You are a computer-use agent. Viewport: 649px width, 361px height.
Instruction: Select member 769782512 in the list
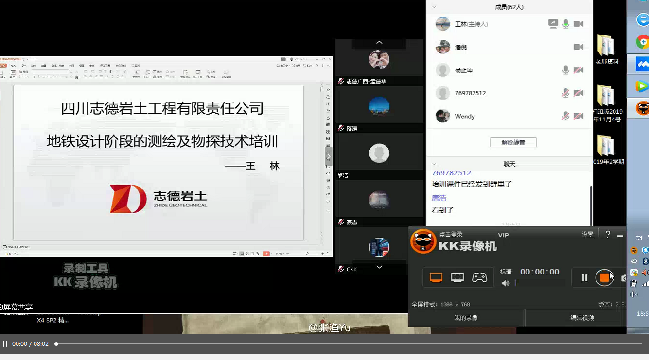click(510, 93)
